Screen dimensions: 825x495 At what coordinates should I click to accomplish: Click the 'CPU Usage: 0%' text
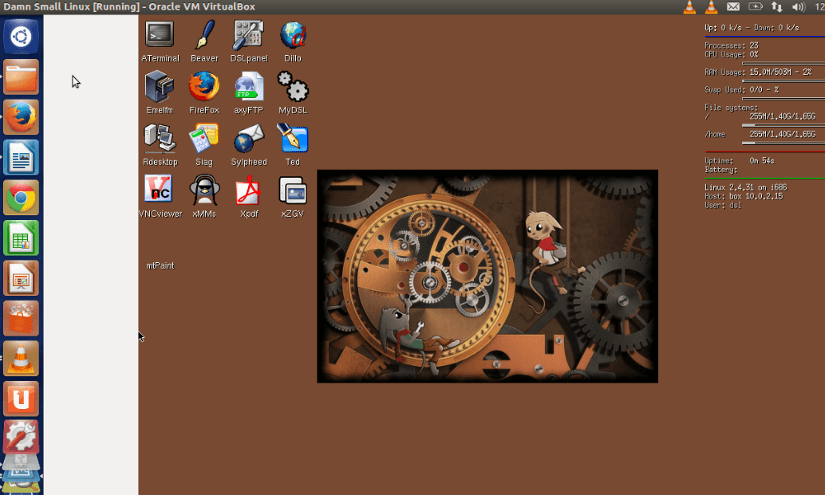pyautogui.click(x=731, y=55)
